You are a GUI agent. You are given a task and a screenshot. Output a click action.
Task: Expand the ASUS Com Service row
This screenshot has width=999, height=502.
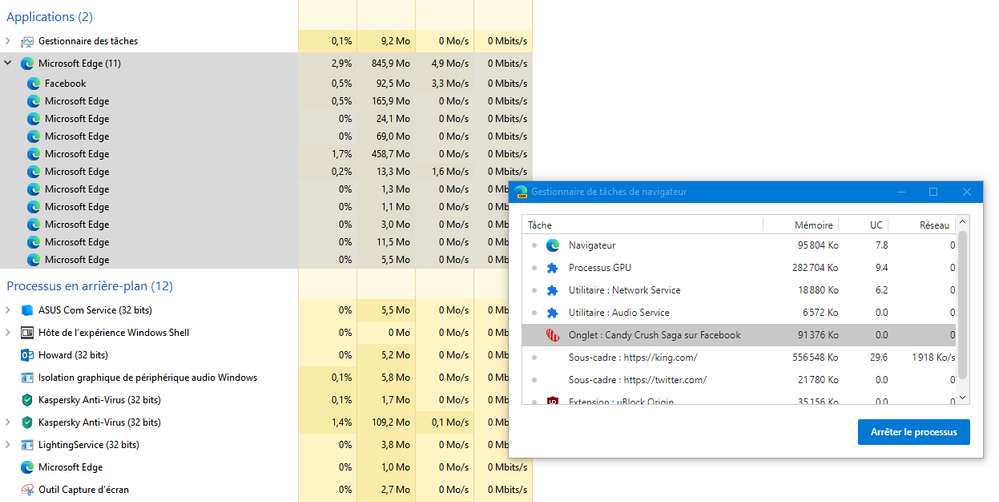(x=8, y=310)
